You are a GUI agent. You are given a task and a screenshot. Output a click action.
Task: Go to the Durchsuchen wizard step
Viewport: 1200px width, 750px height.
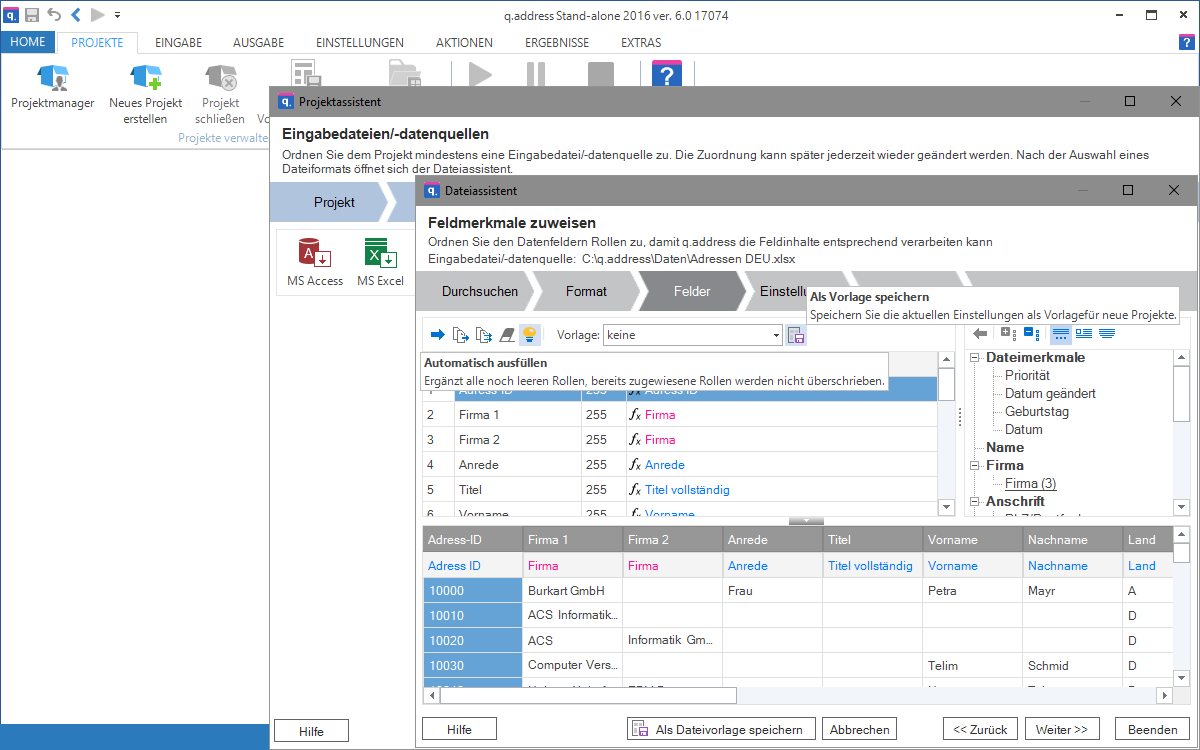point(480,292)
